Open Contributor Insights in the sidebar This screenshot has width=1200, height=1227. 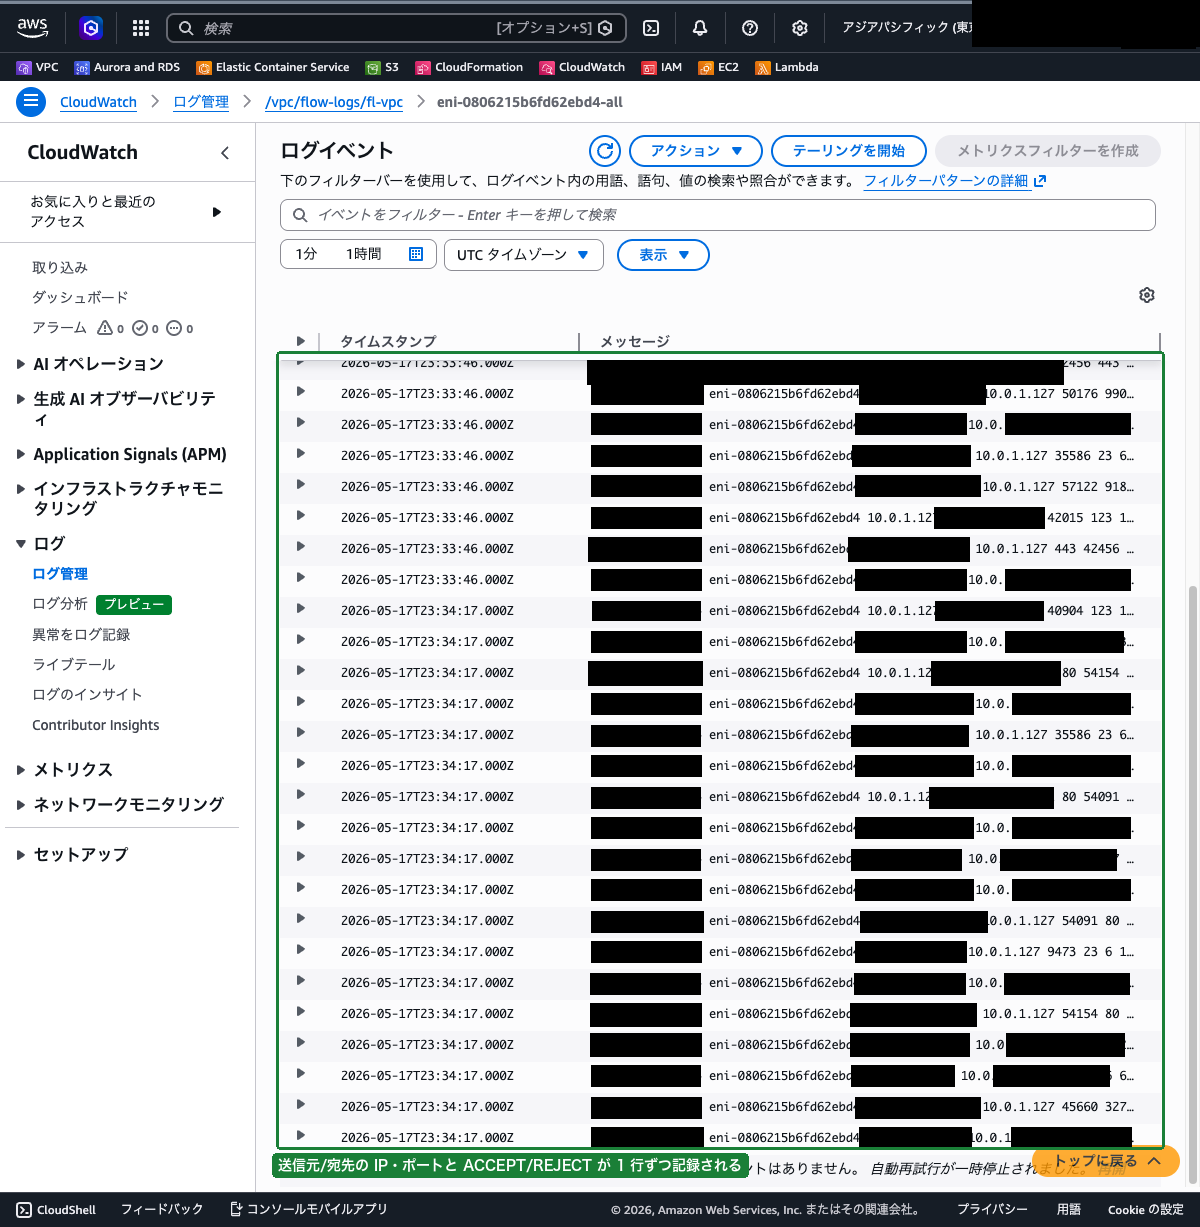click(x=96, y=725)
